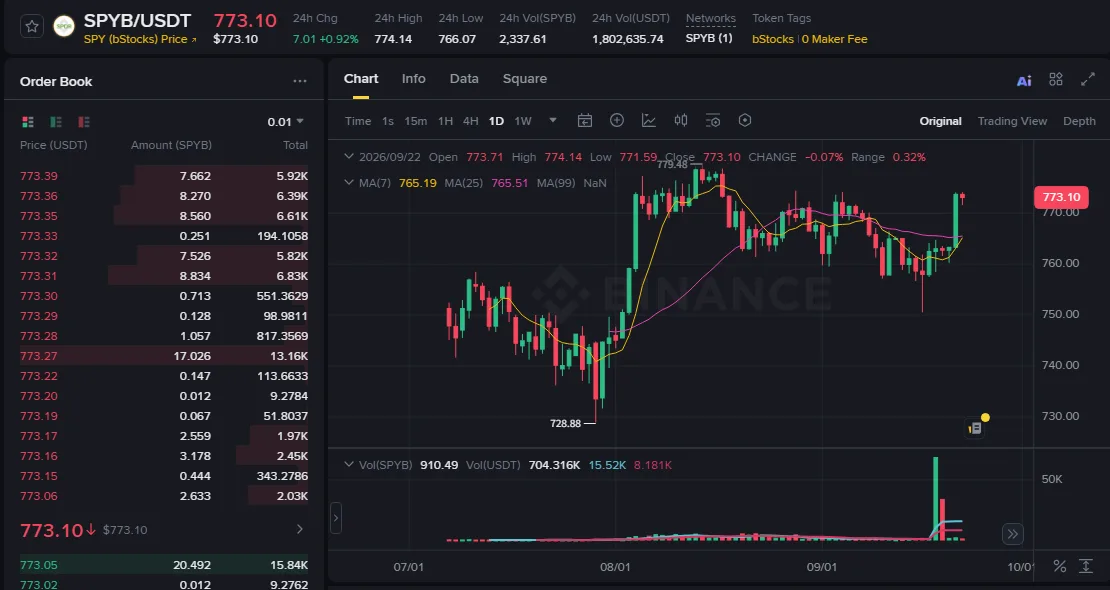Open more time intervals dropdown arrow
Viewport: 1110px width, 590px height.
(x=553, y=120)
